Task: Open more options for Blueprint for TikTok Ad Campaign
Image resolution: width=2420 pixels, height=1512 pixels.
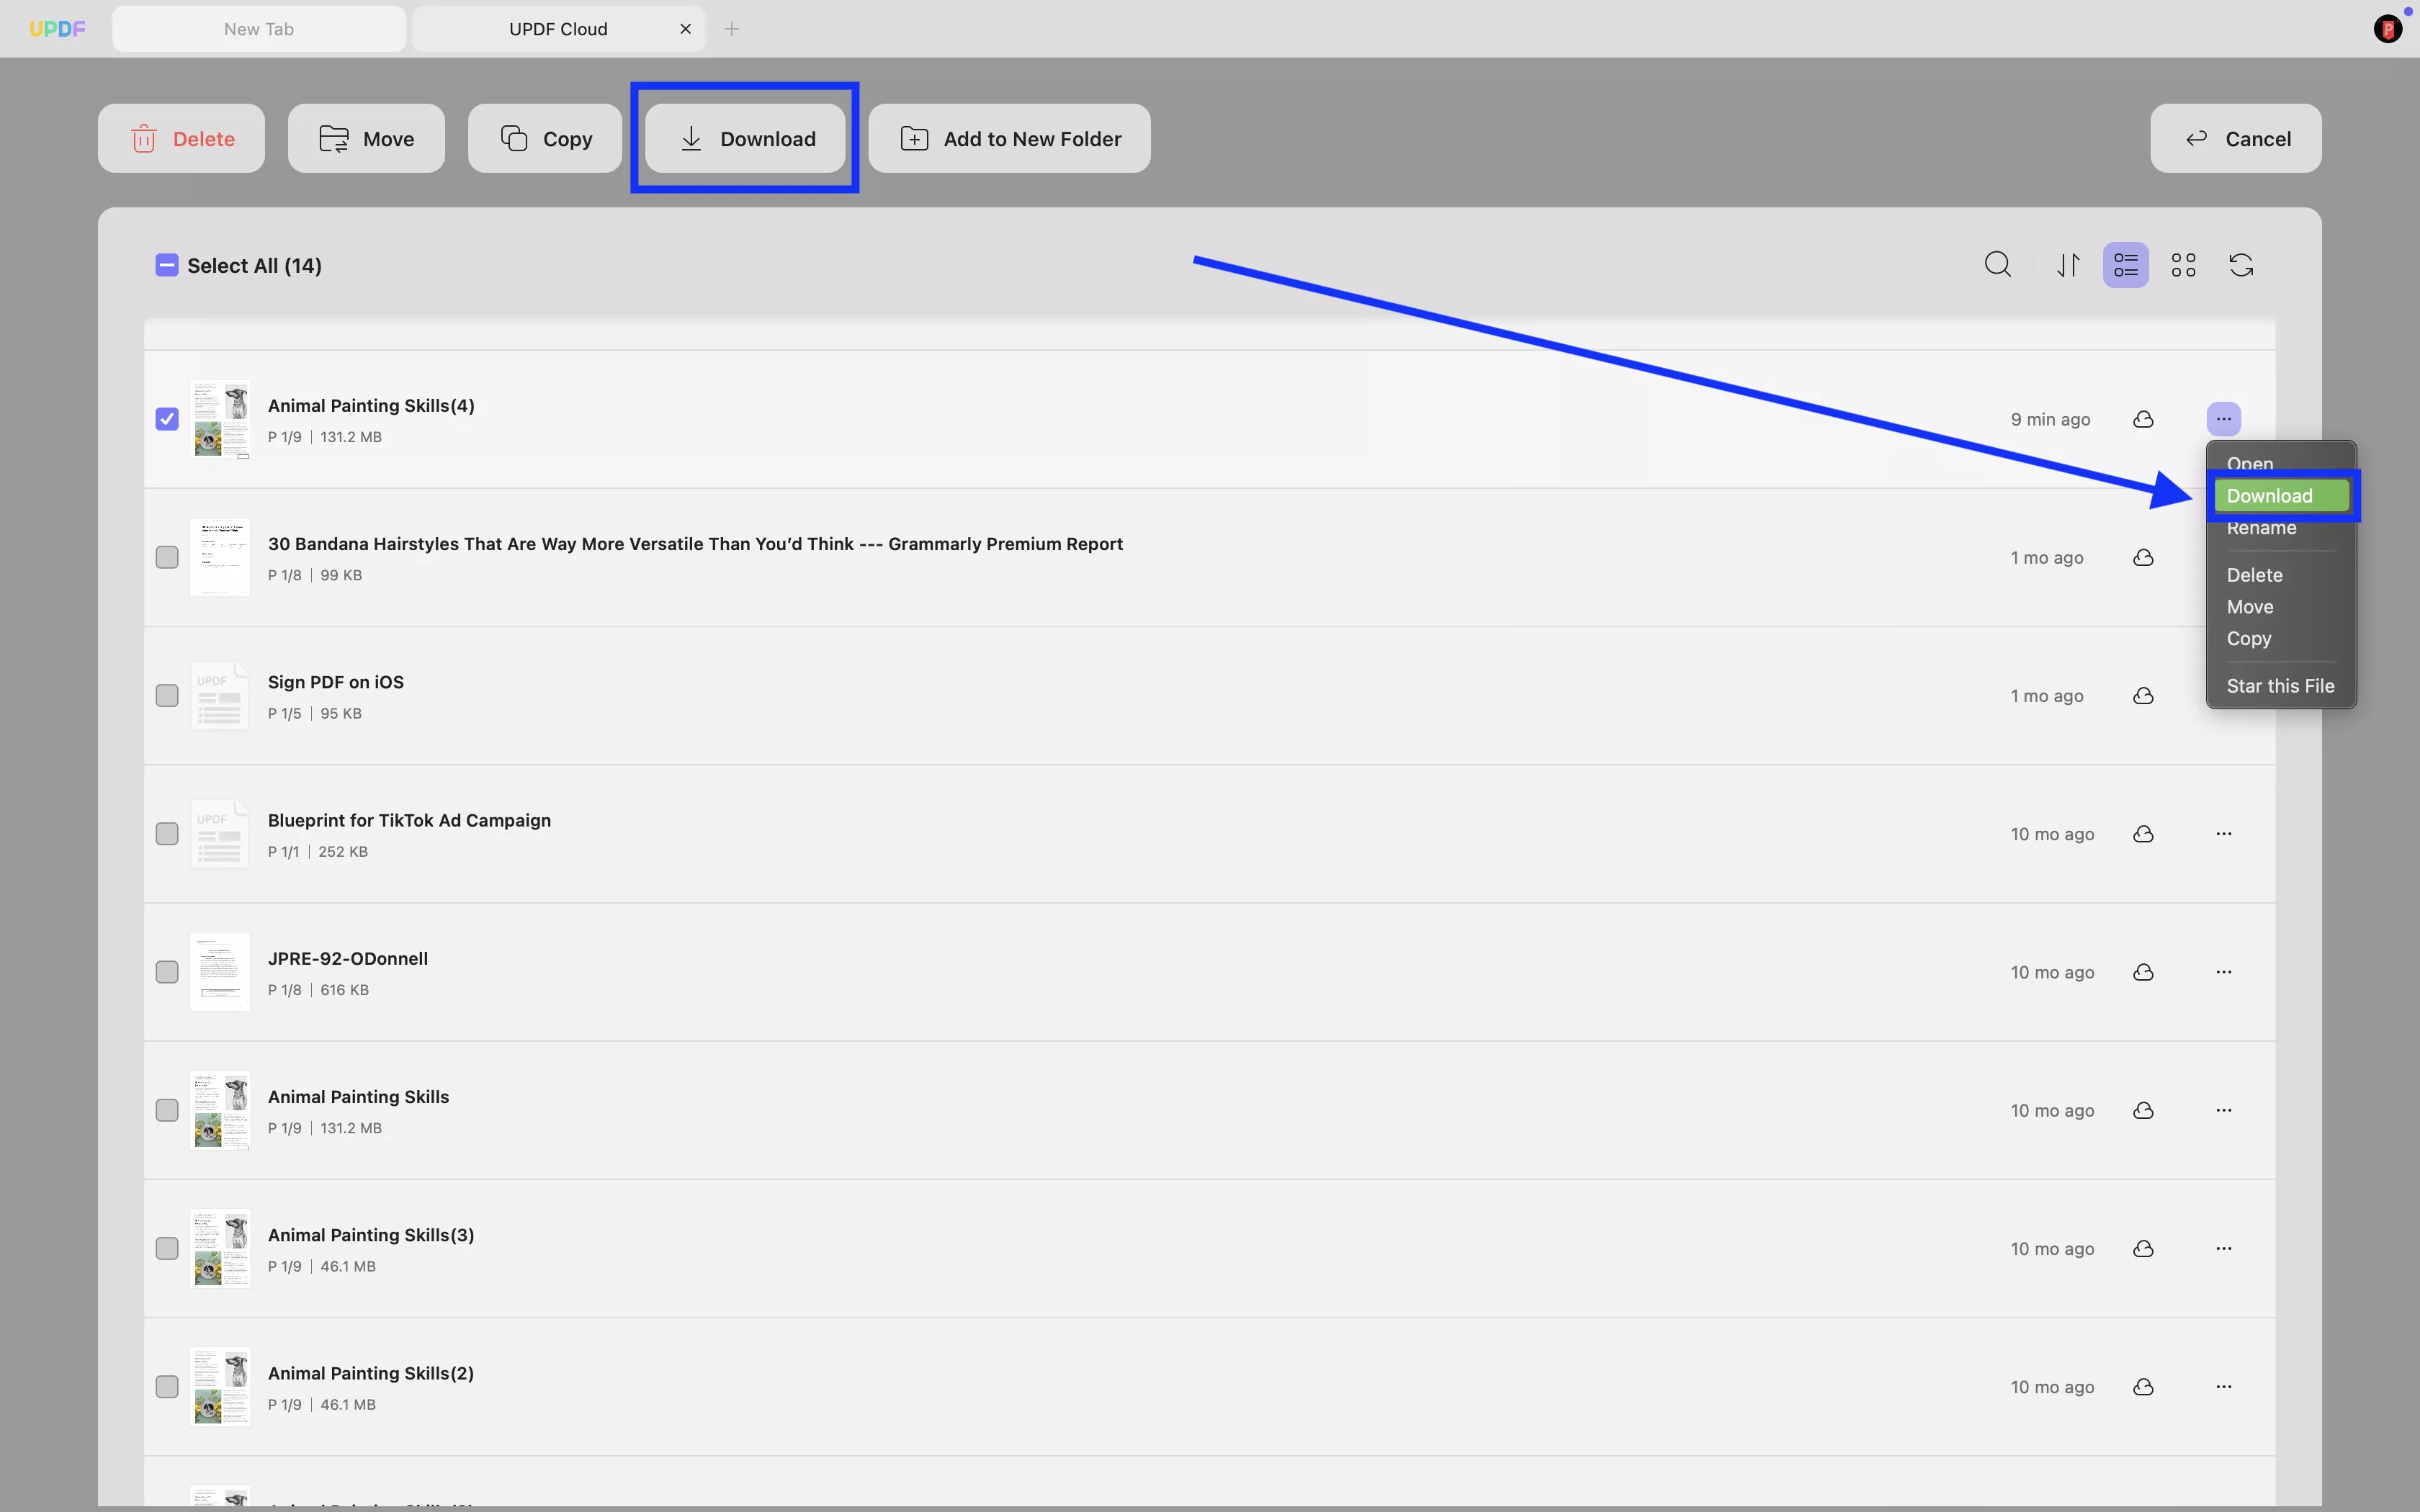Action: (2223, 834)
